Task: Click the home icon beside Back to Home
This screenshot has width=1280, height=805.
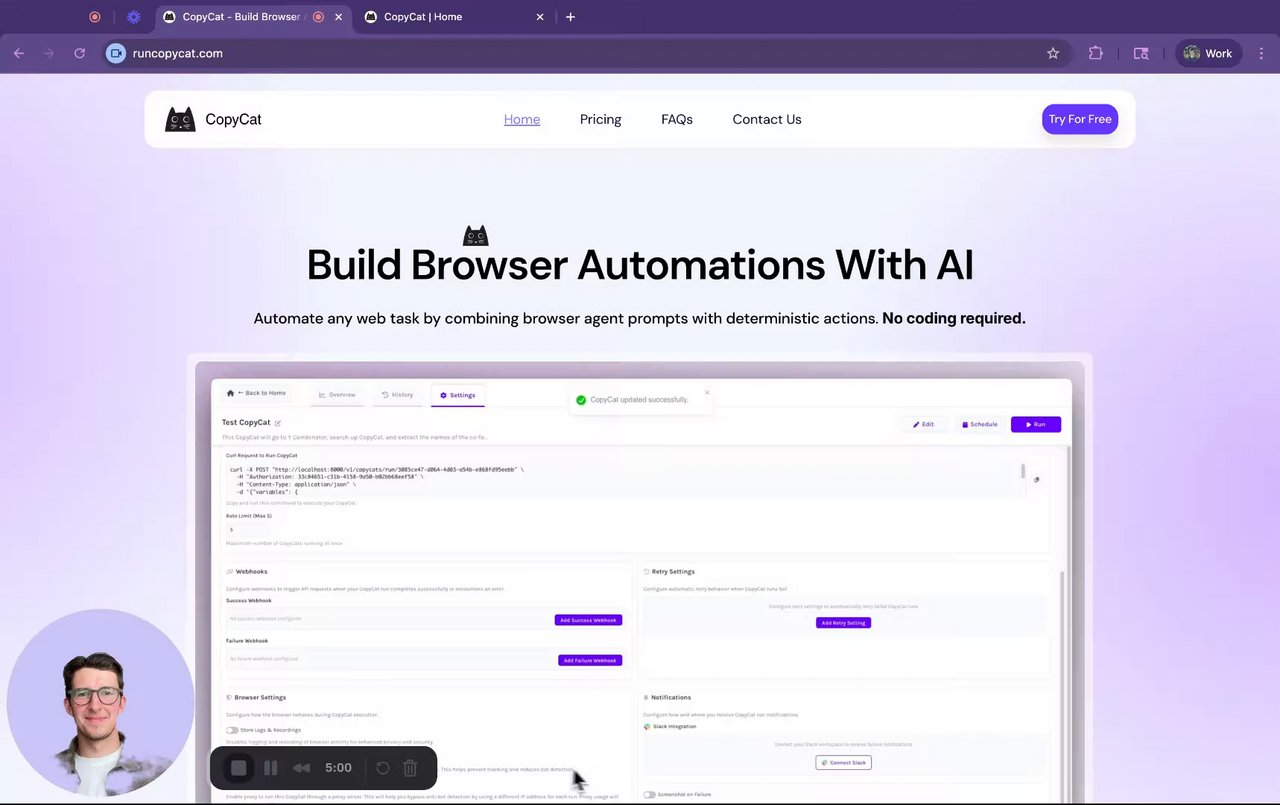Action: pos(230,393)
